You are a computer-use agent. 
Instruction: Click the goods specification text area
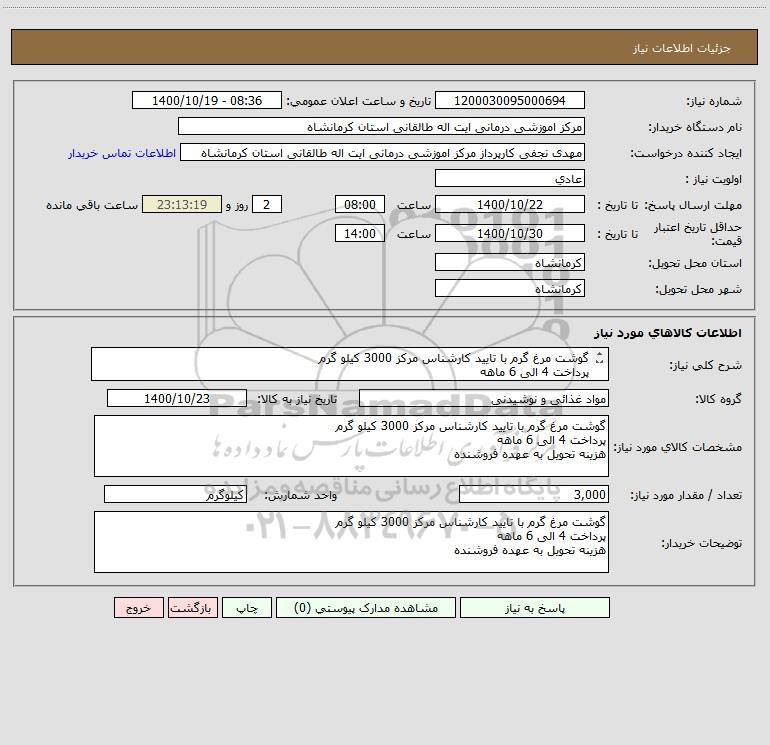pos(351,446)
